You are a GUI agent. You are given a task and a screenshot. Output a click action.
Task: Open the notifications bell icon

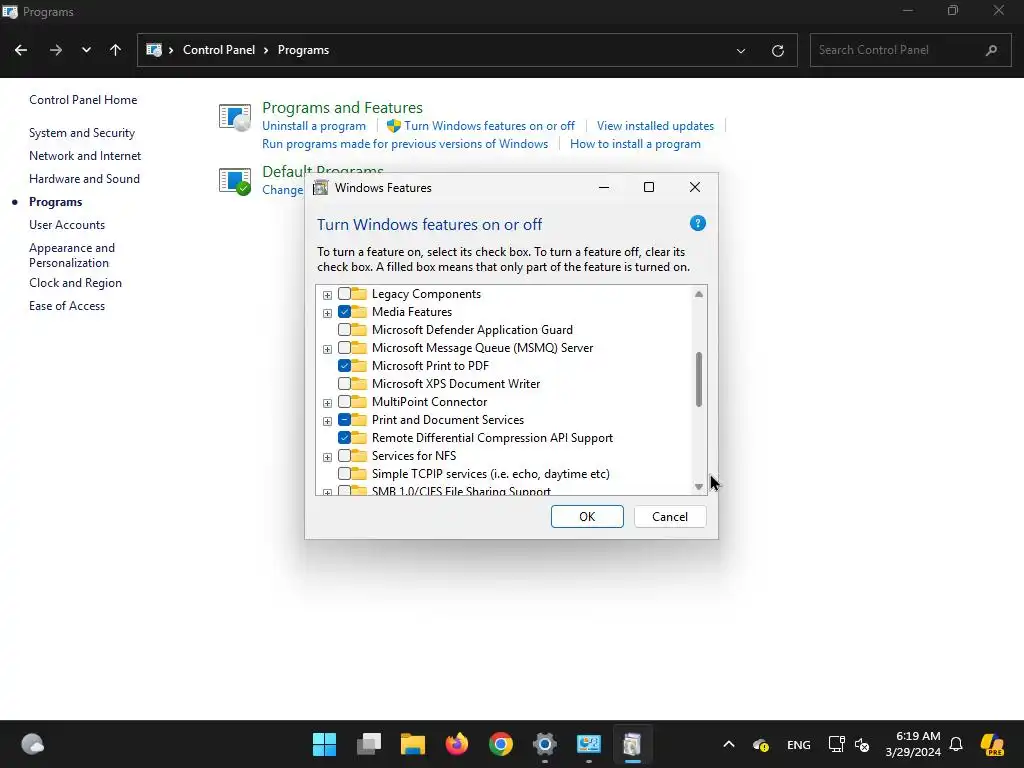point(956,744)
